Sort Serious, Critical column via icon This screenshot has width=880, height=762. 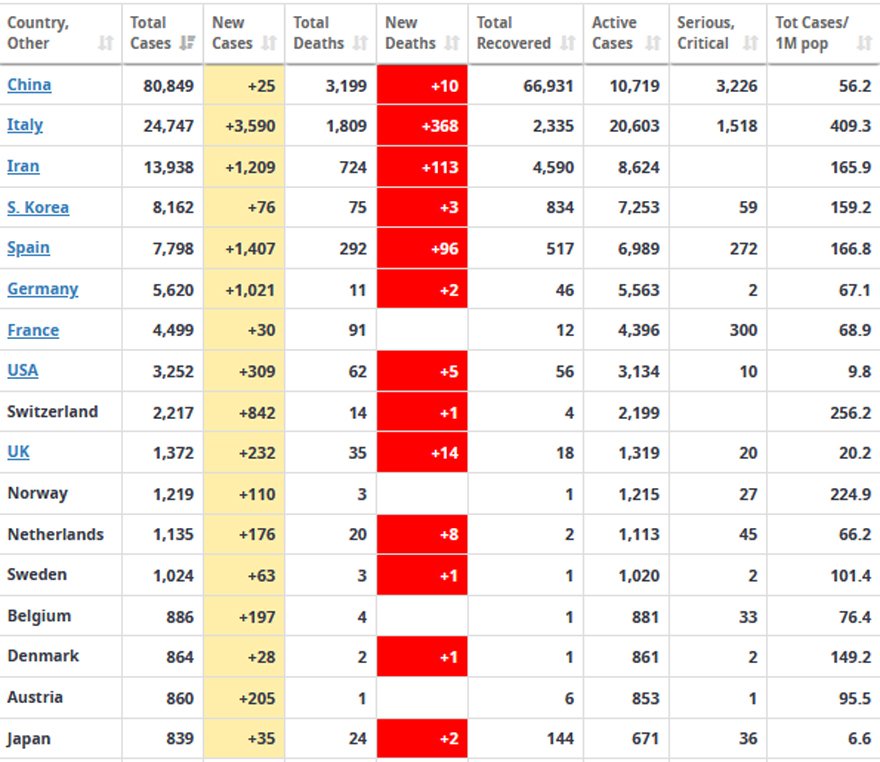[x=751, y=44]
